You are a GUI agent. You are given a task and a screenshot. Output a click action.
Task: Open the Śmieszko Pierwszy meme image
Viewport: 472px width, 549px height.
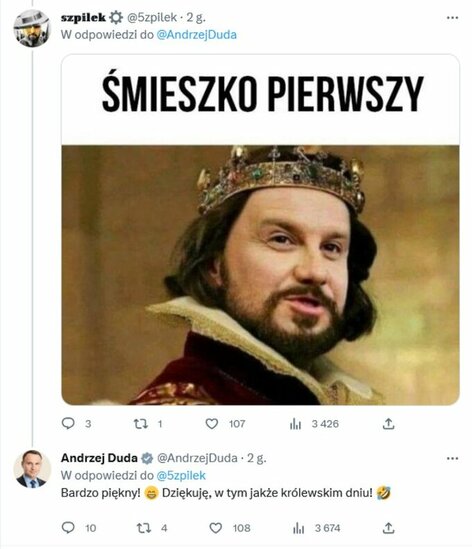click(x=260, y=230)
